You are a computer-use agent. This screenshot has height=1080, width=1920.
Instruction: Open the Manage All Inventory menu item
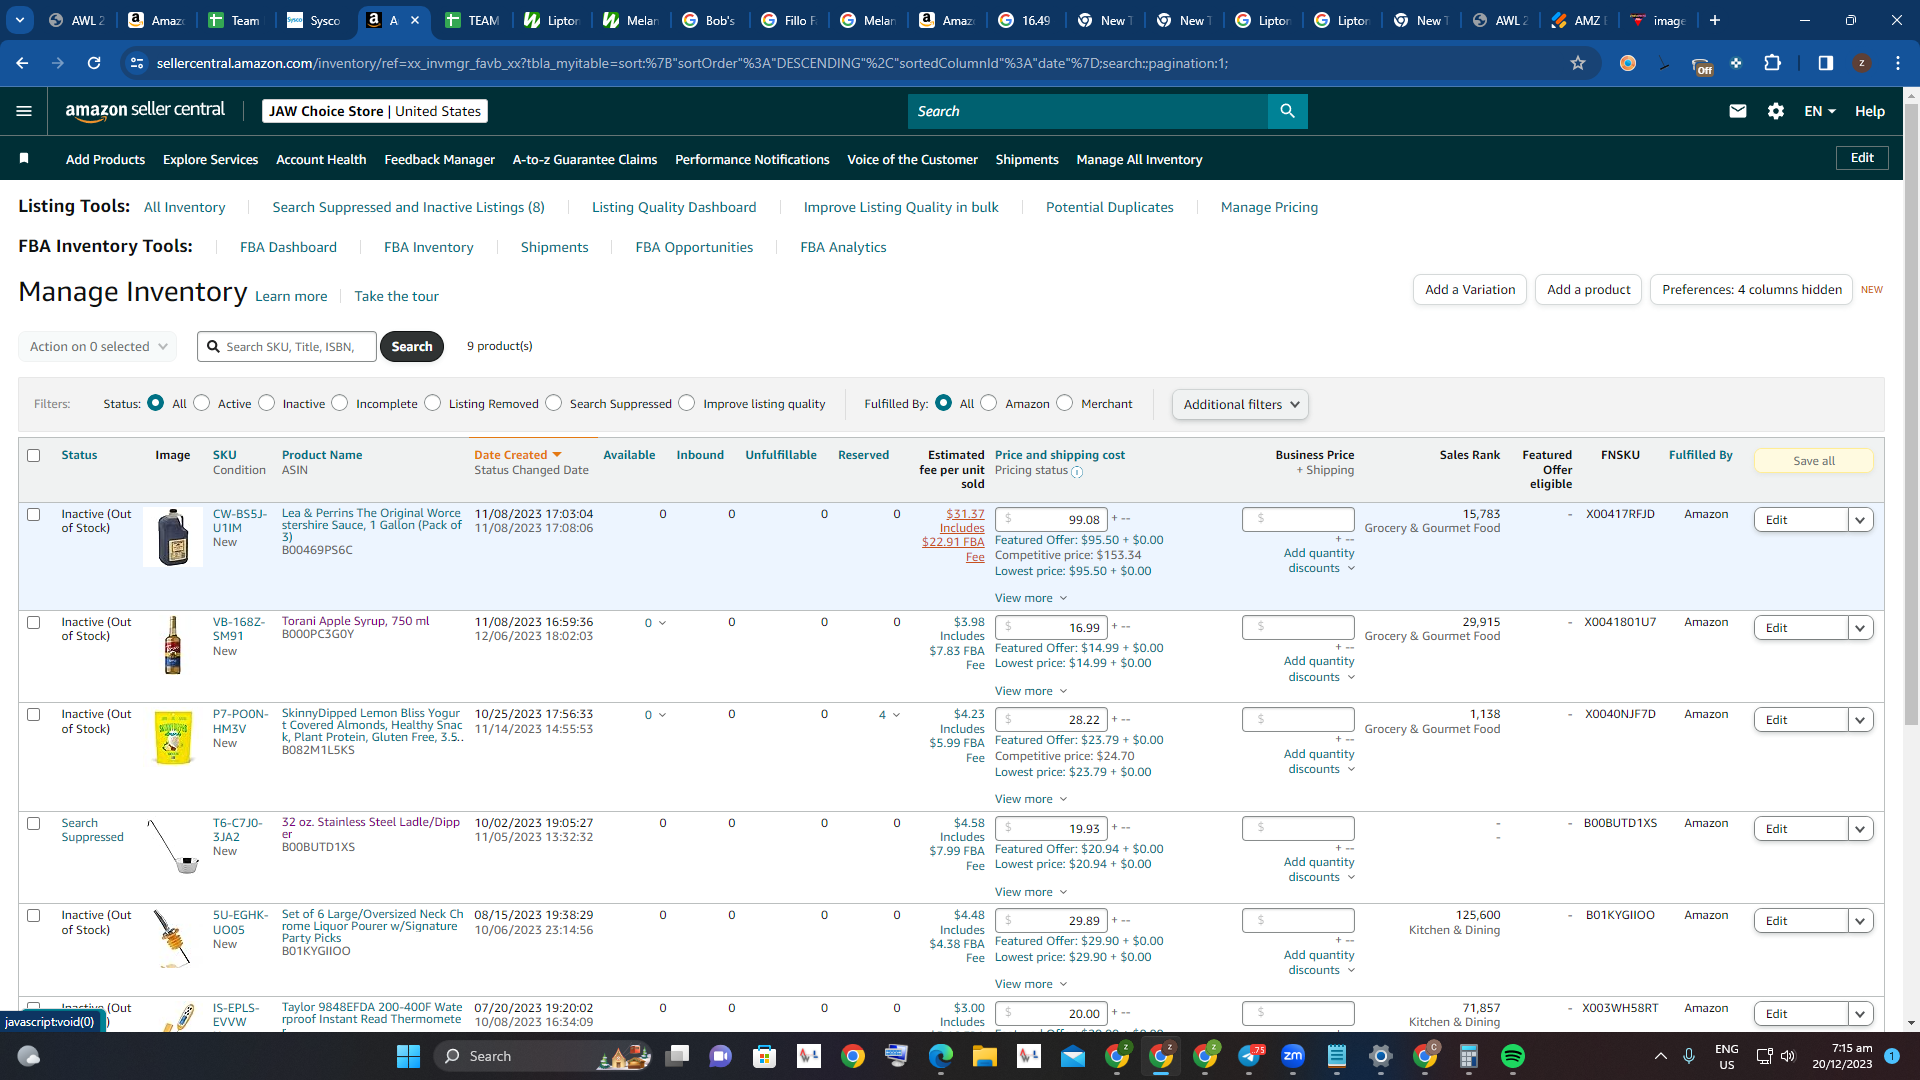1139,160
